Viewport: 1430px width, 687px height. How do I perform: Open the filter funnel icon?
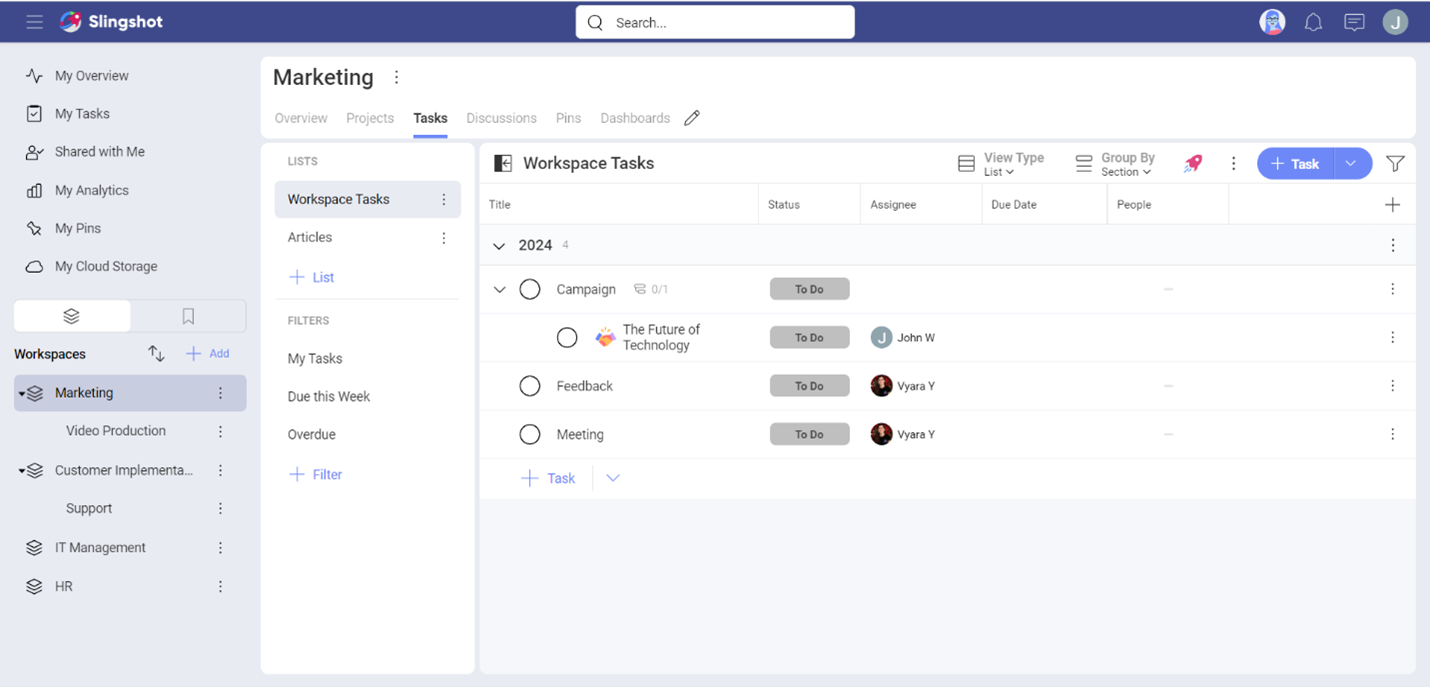tap(1395, 163)
